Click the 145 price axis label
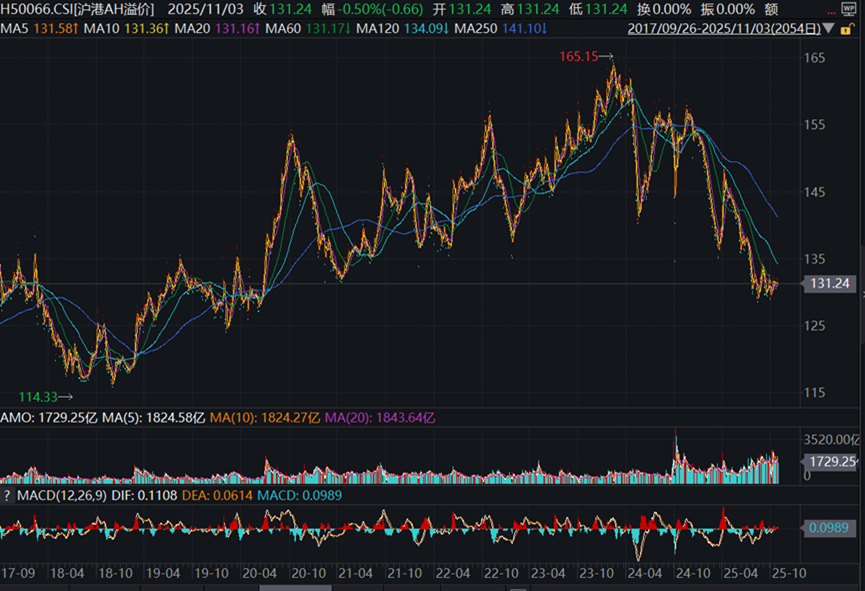865x591 pixels. coord(815,192)
